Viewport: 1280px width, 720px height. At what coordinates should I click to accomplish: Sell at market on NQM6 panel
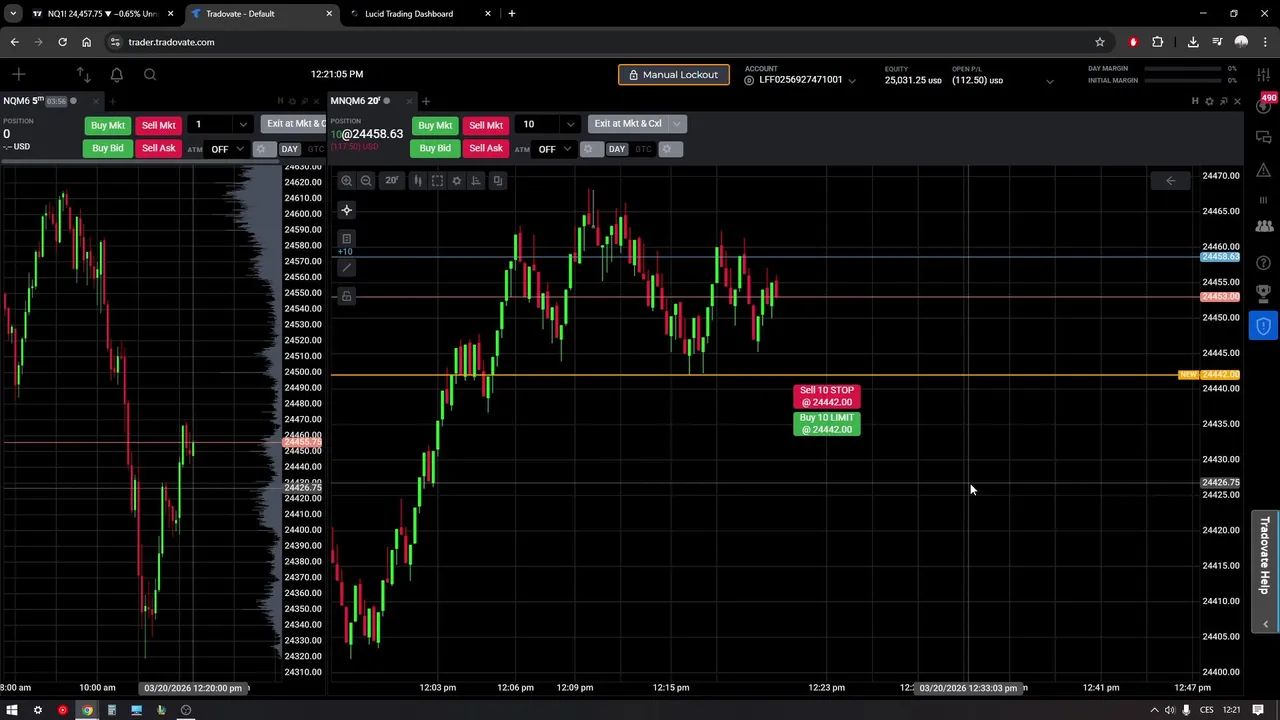[x=158, y=125]
